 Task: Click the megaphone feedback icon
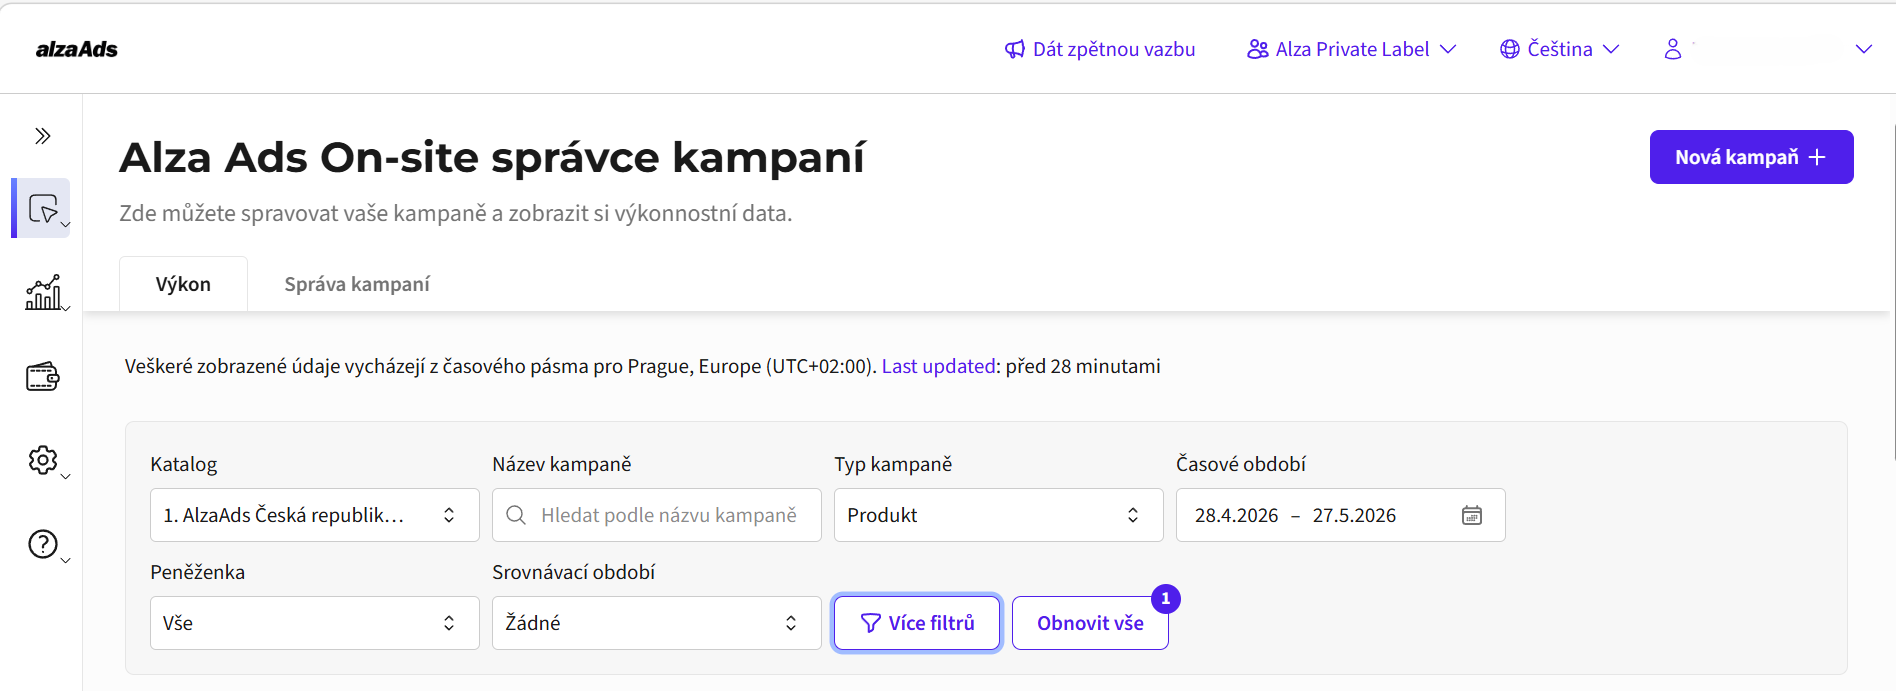1015,49
